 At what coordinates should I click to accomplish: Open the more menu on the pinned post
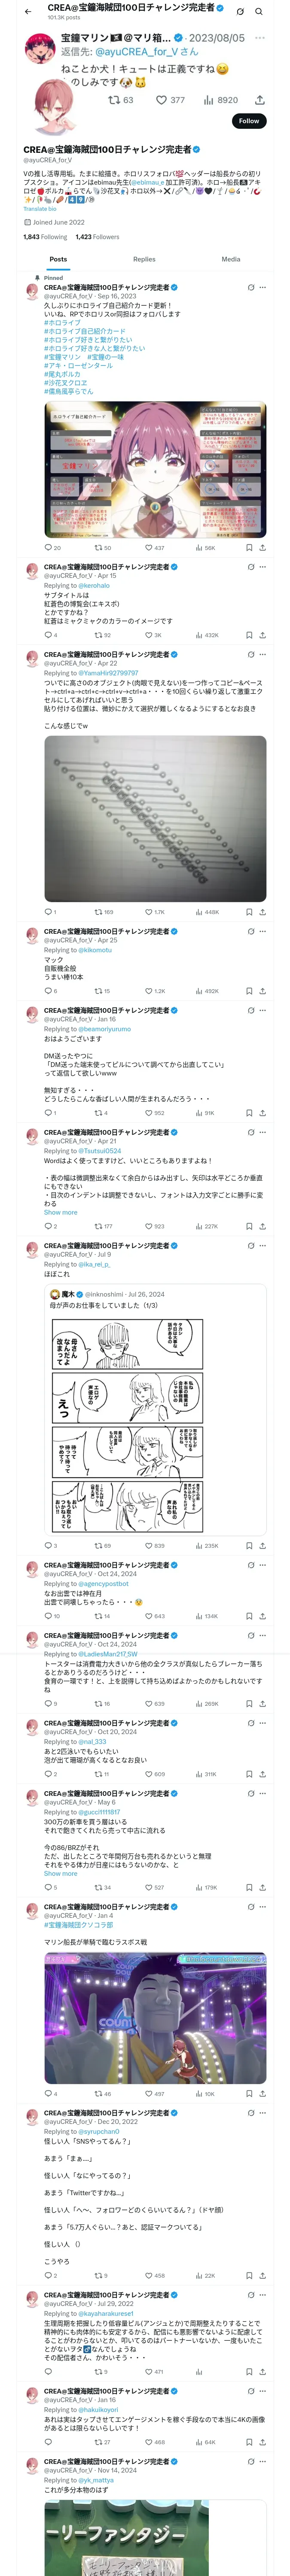point(263,287)
